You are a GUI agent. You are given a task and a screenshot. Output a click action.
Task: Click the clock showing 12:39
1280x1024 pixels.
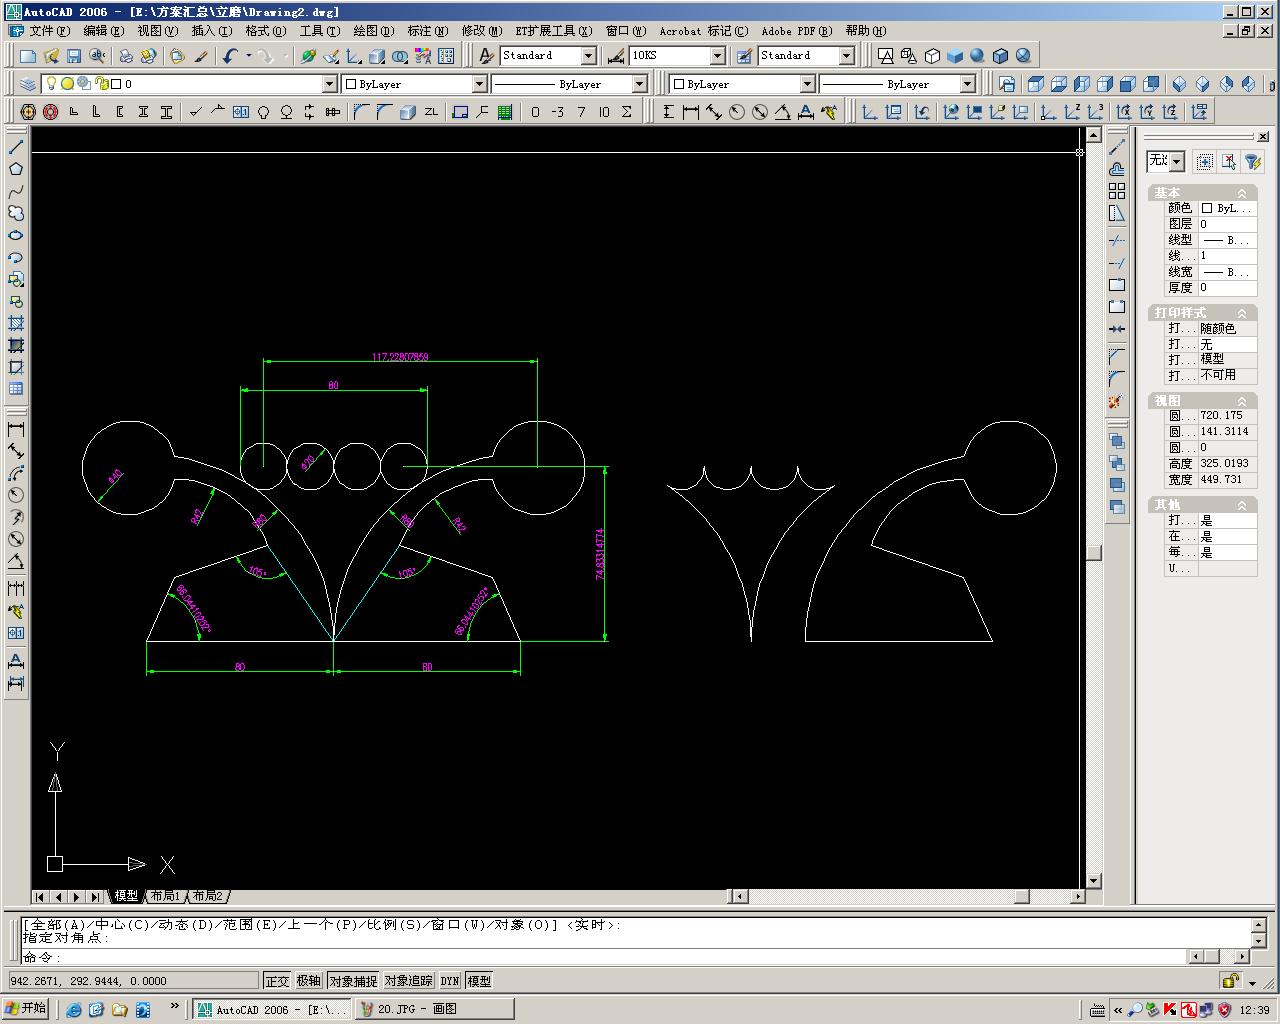coord(1254,1010)
